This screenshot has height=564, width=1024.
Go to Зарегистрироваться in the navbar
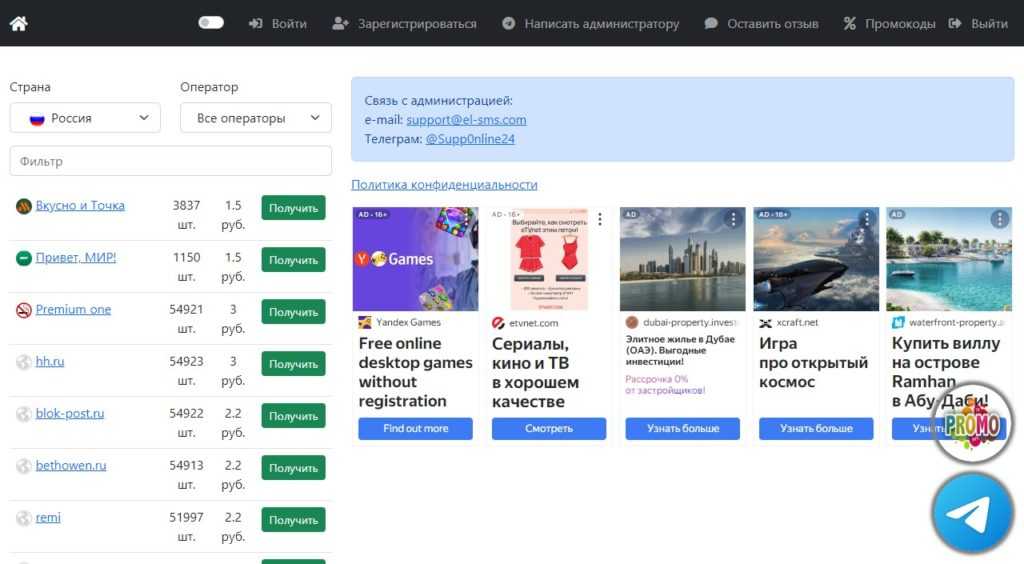(x=404, y=23)
